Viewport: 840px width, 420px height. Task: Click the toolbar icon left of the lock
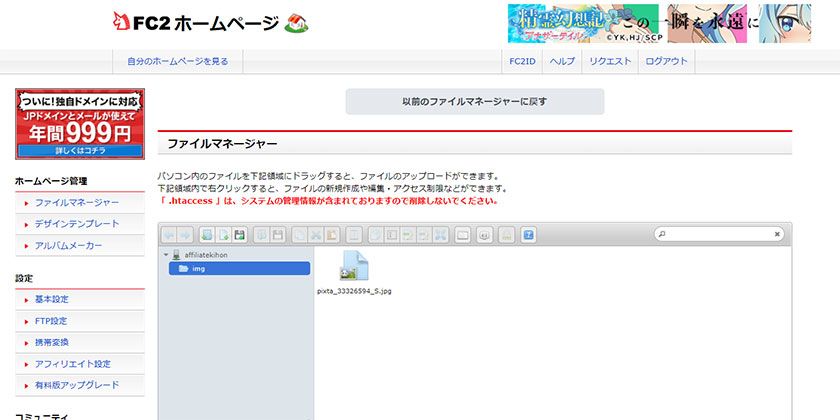[484, 235]
